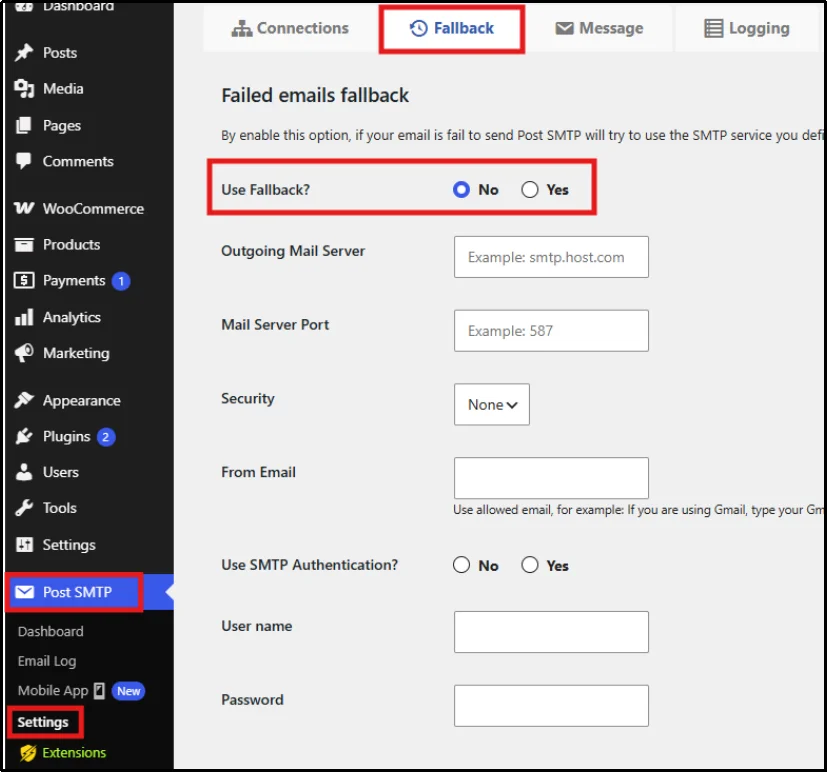
Task: Click the Outgoing Mail Server field
Action: point(551,257)
